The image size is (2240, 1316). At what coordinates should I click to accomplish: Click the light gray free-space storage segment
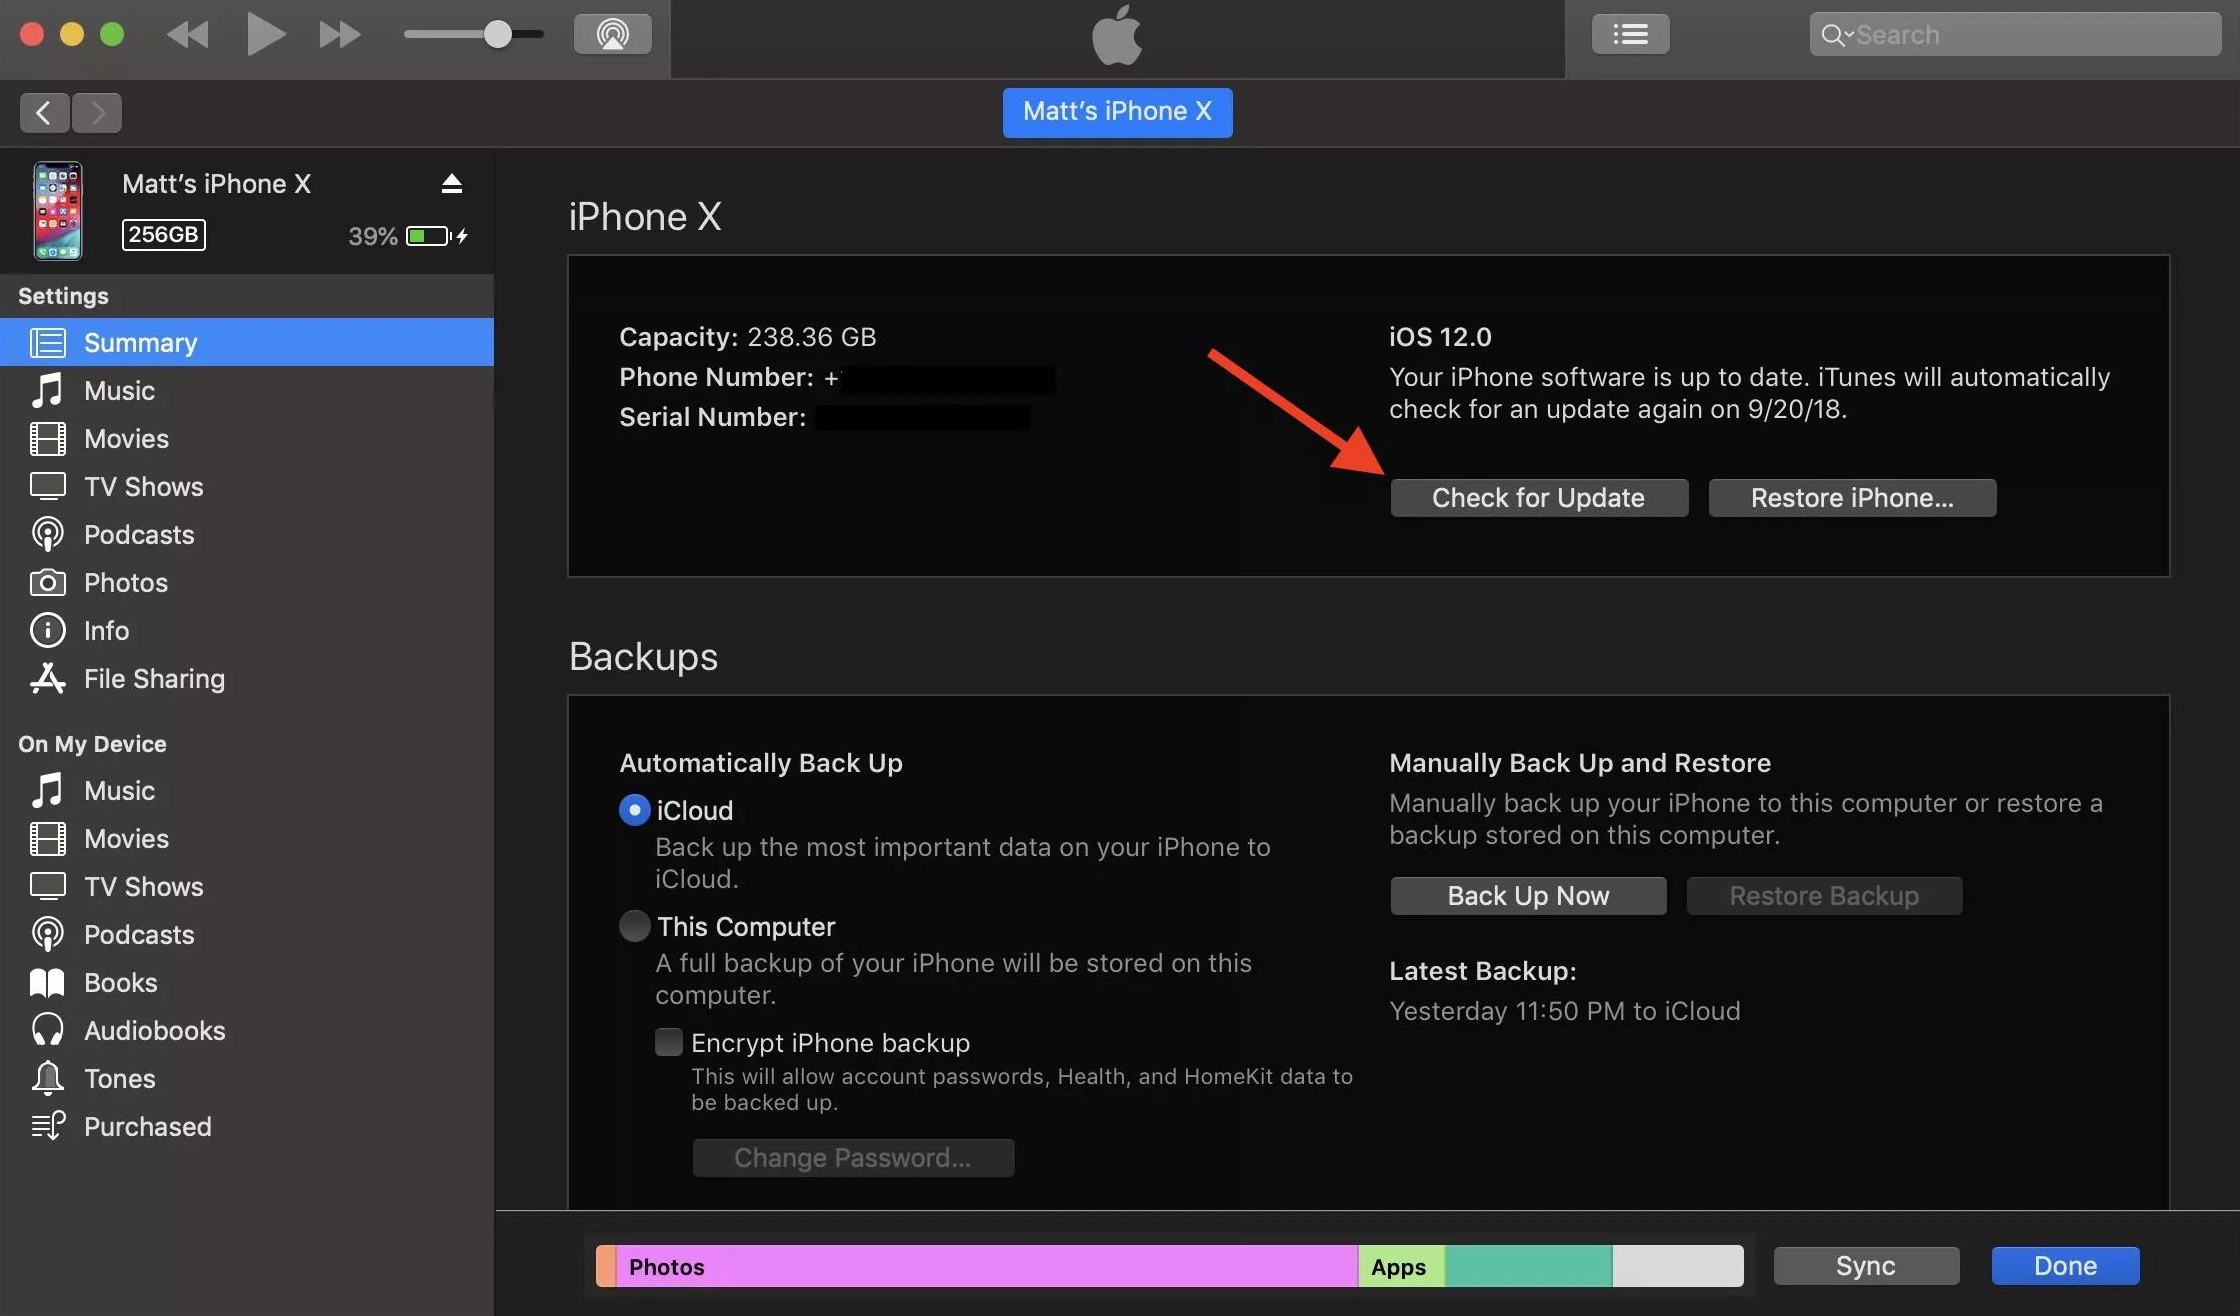click(1677, 1266)
